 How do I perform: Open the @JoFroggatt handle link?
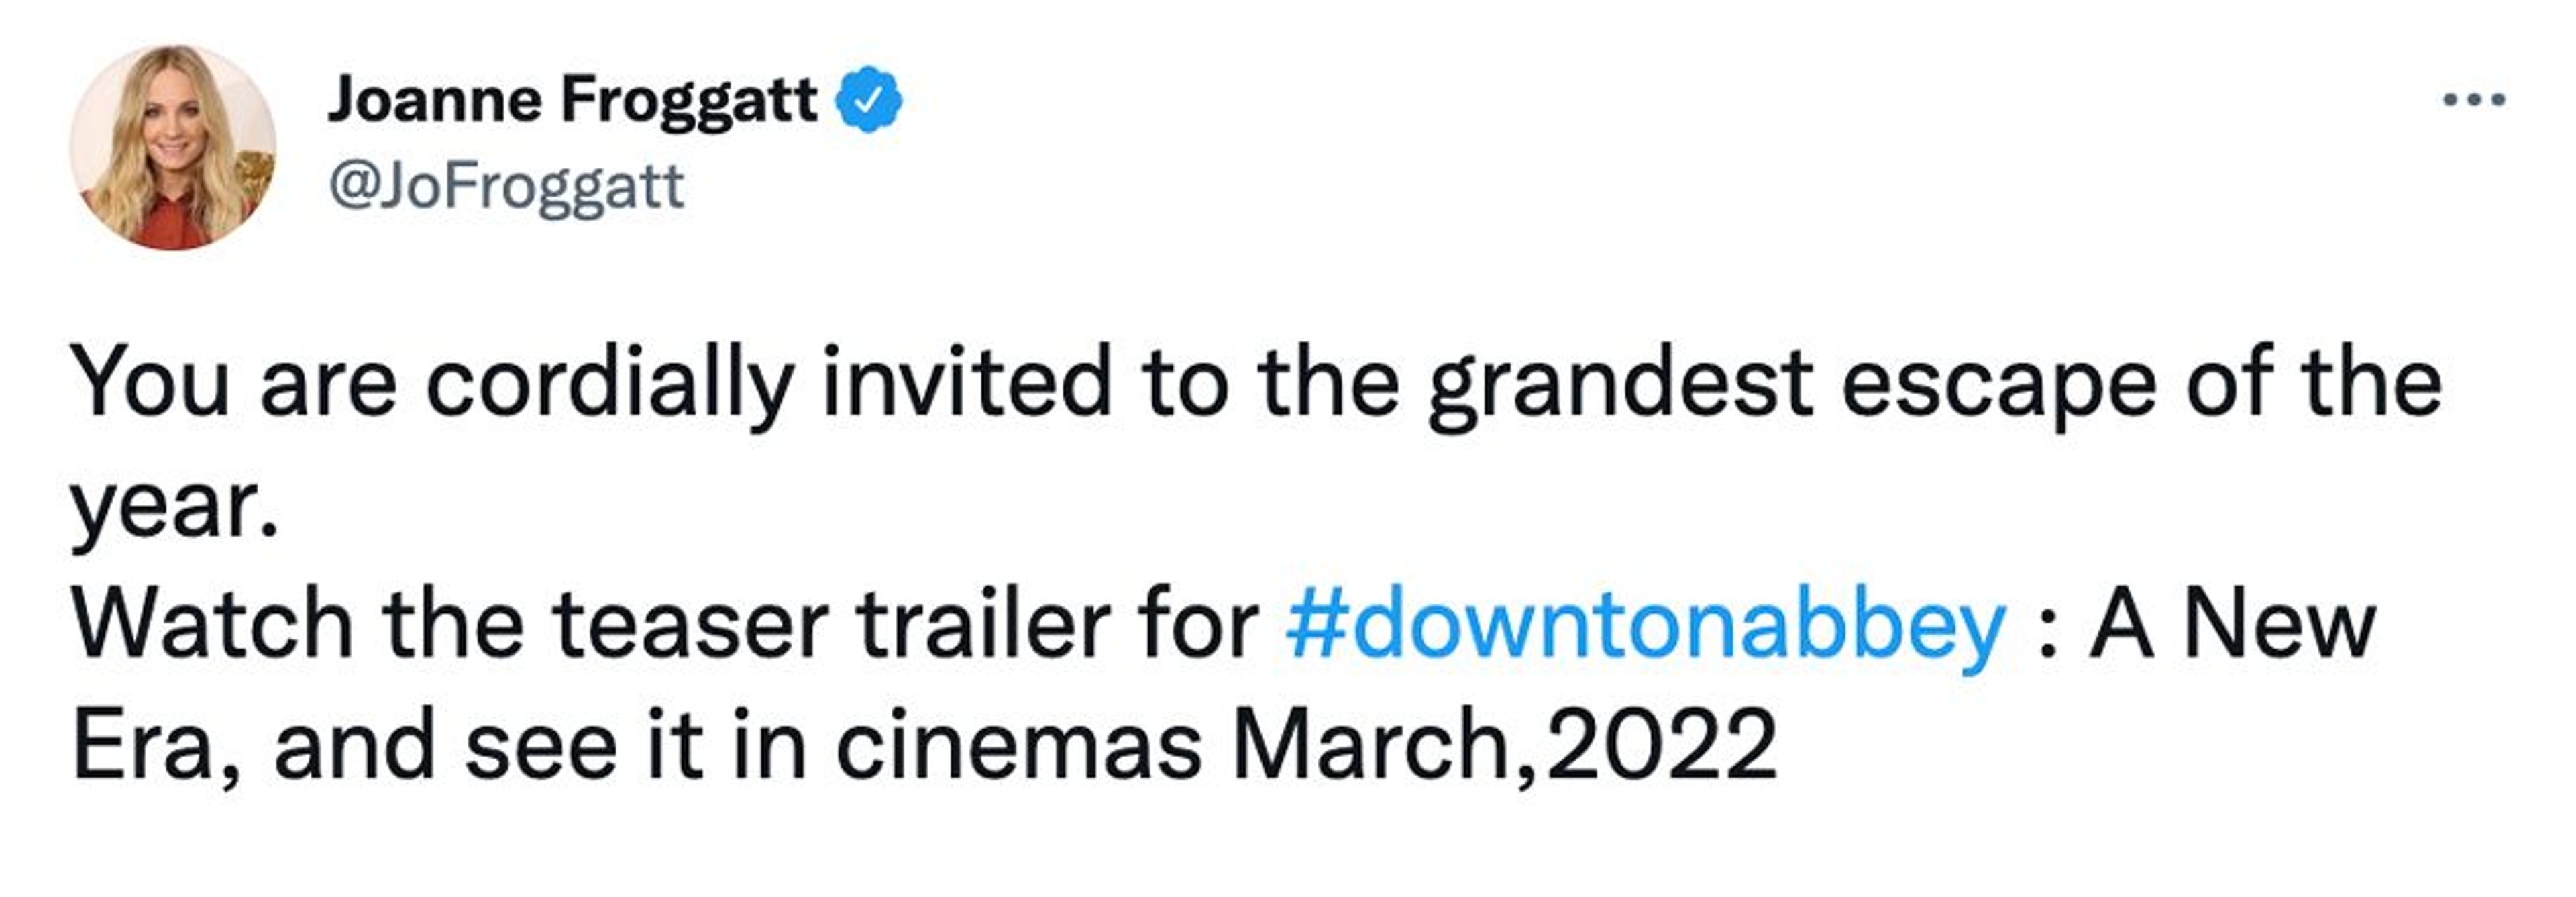[506, 186]
